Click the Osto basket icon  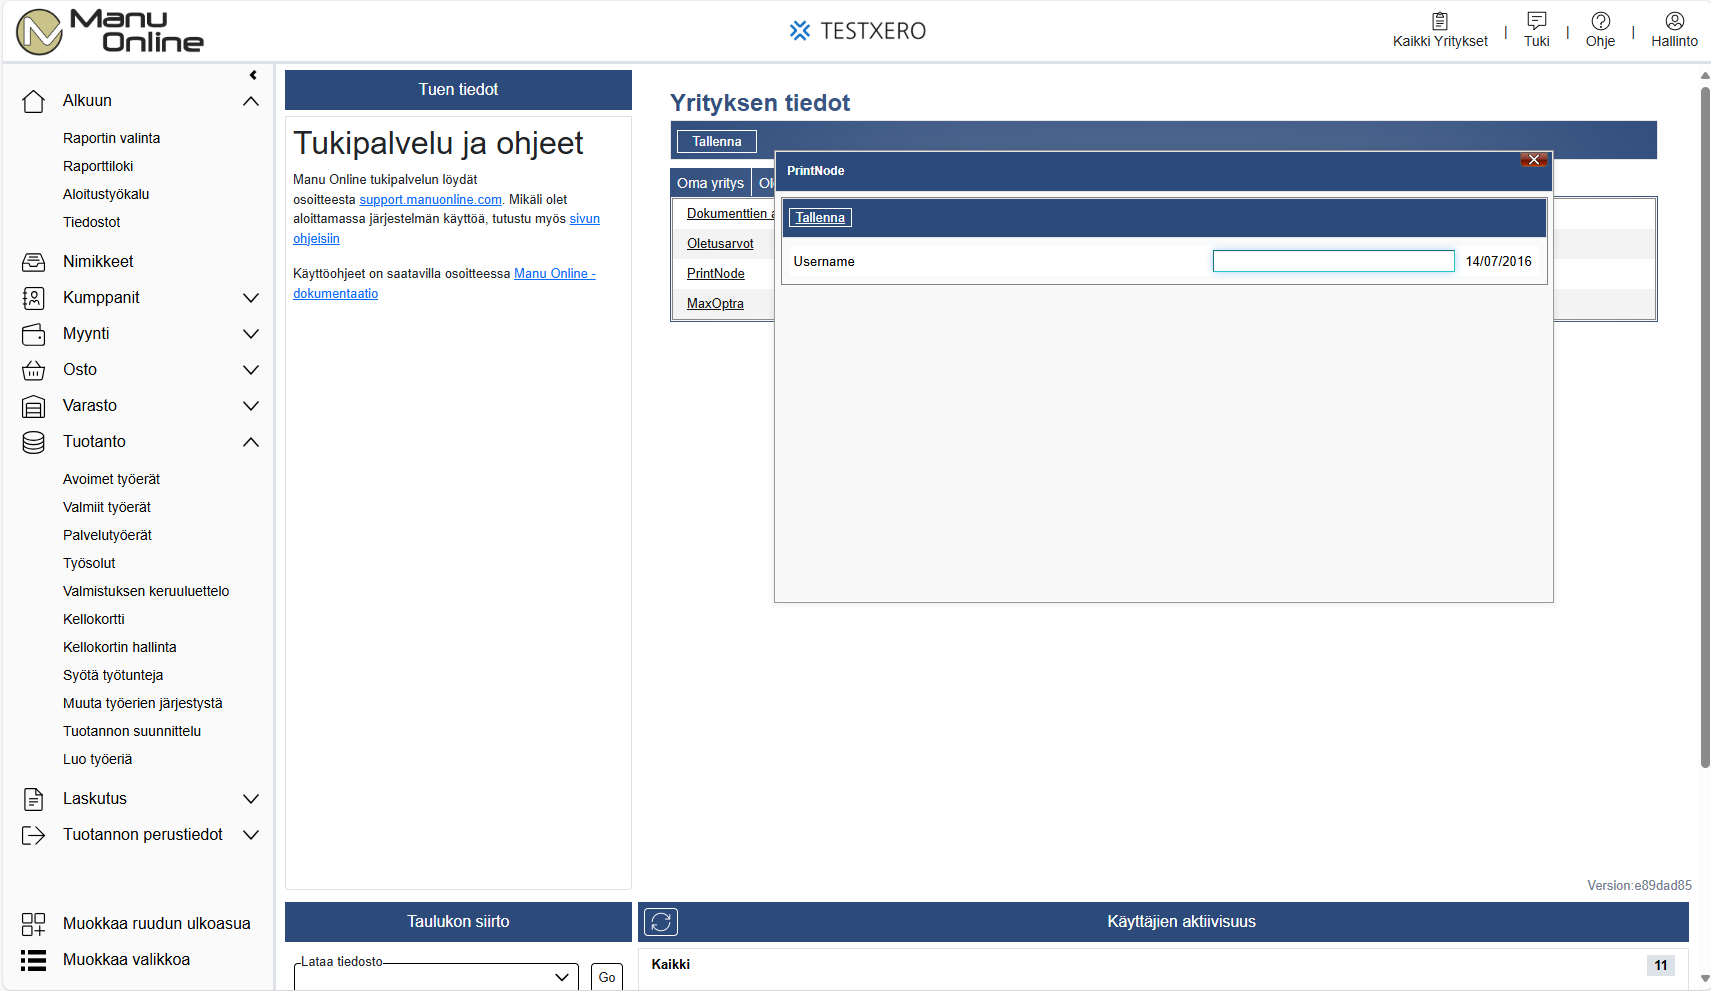click(34, 370)
